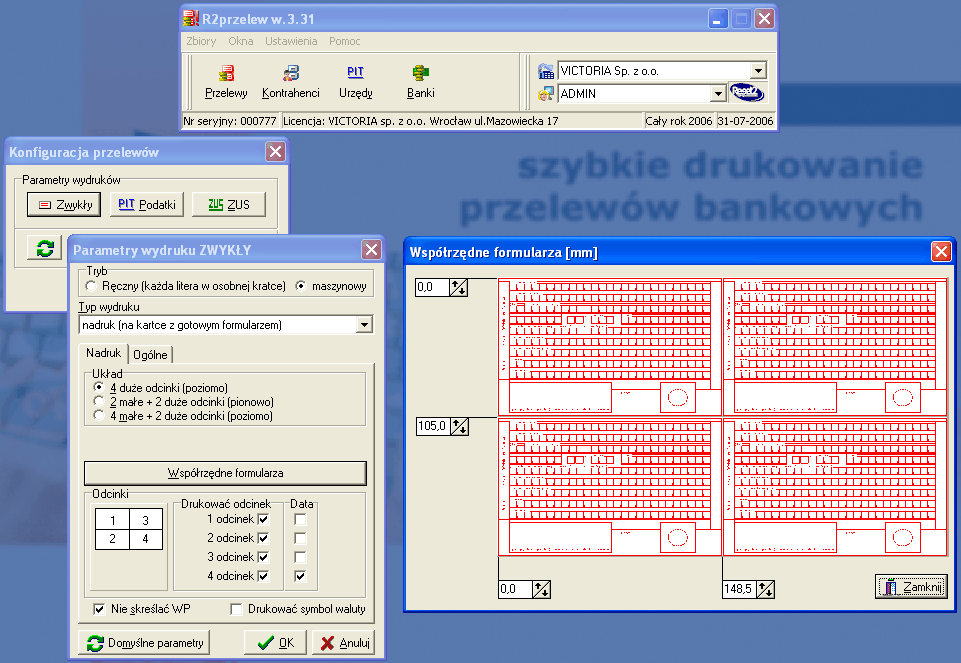
Task: Click the 148,5 coordinate field
Action: (x=740, y=589)
